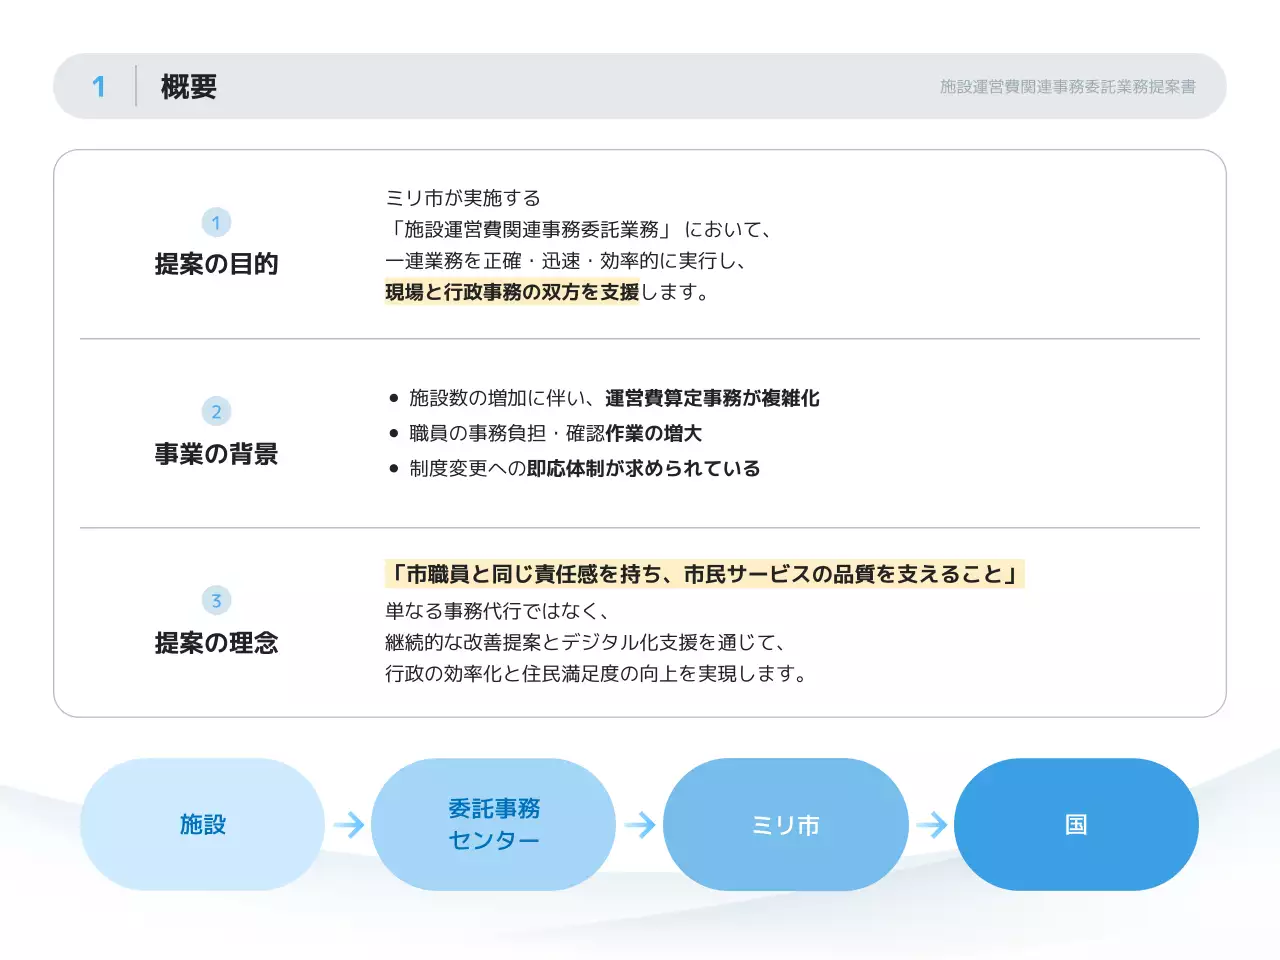1280x960 pixels.
Task: Expand the 提案の目的 section
Action: click(217, 264)
